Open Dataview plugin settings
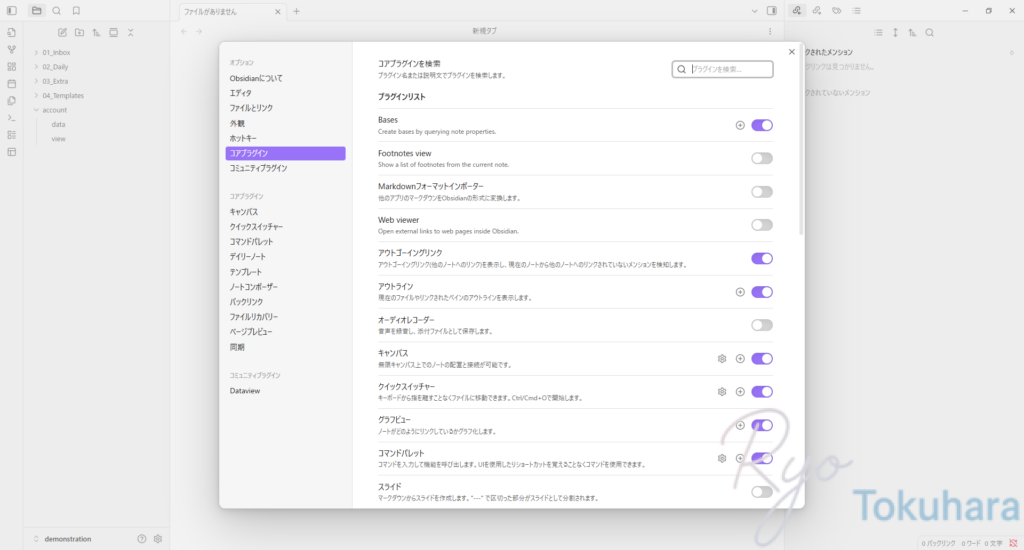 tap(245, 391)
